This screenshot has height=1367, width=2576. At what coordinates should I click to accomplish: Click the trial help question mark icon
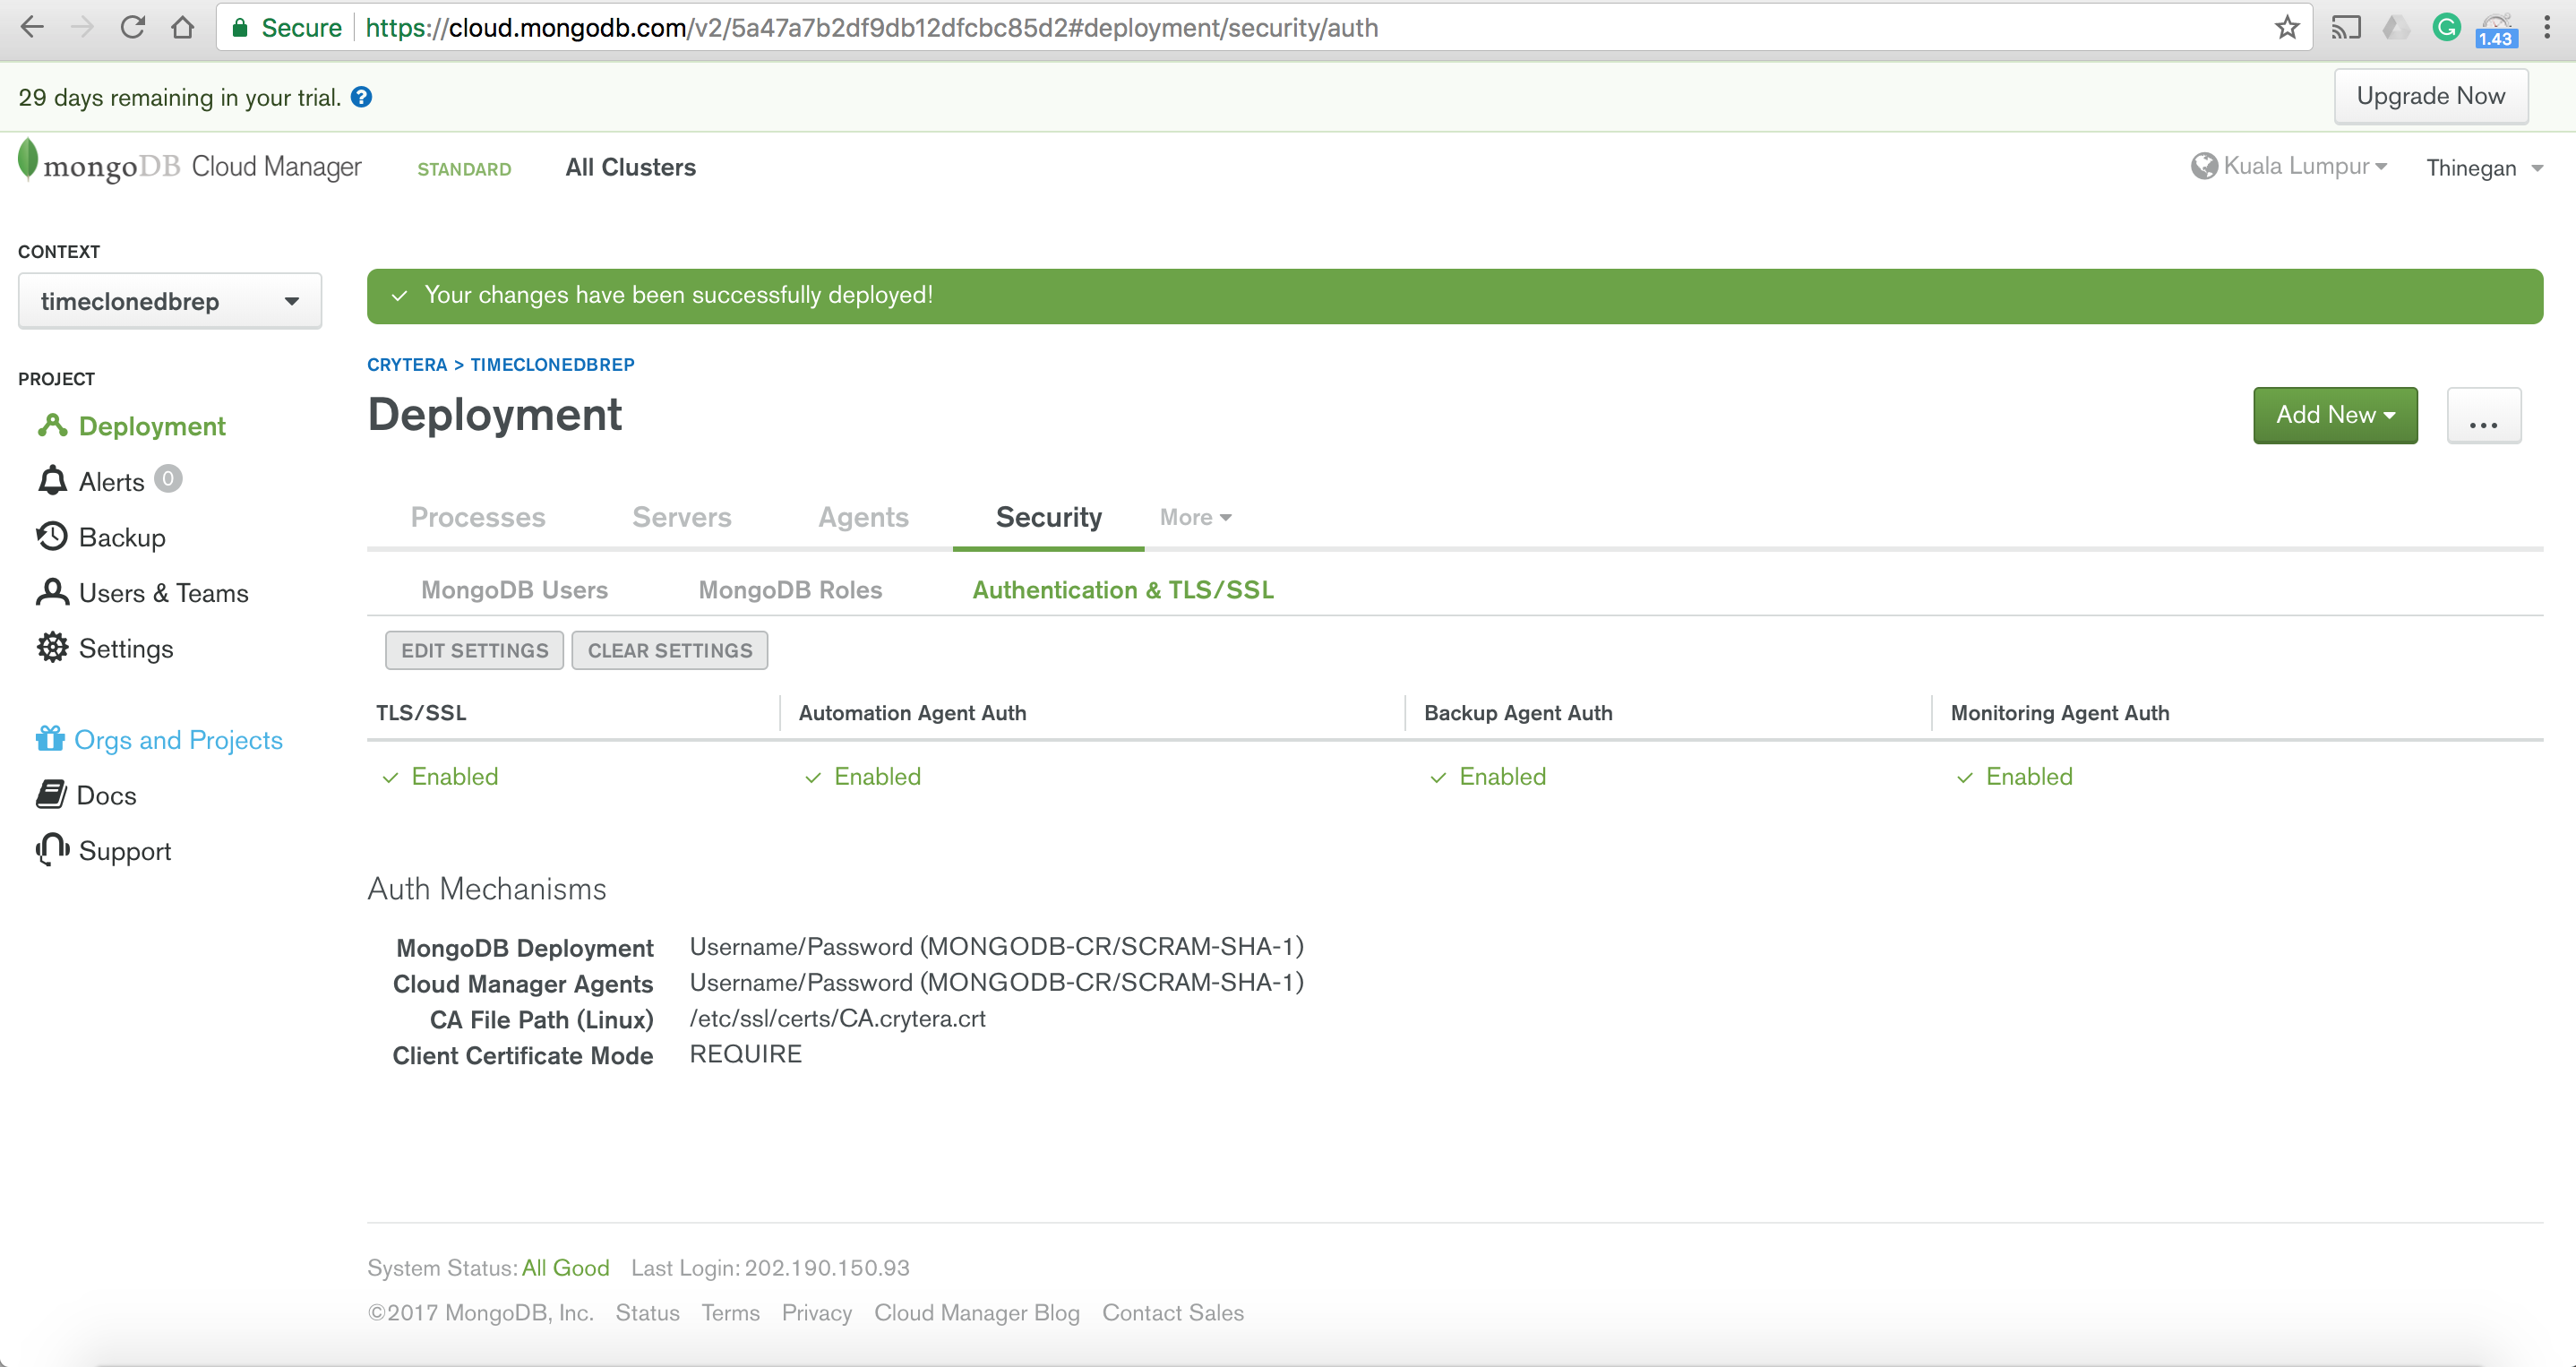[x=362, y=97]
